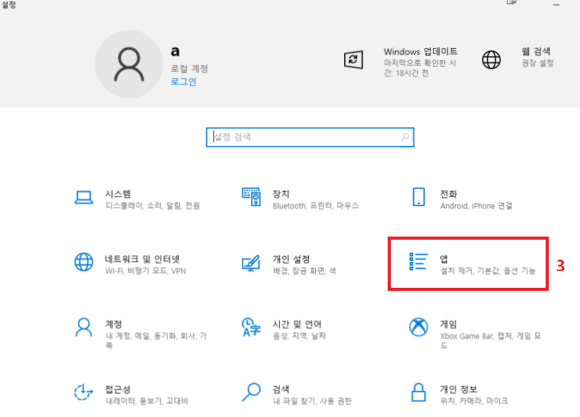Open the 게임 Xbox icon
Viewport: 580px width, 417px height.
418,327
